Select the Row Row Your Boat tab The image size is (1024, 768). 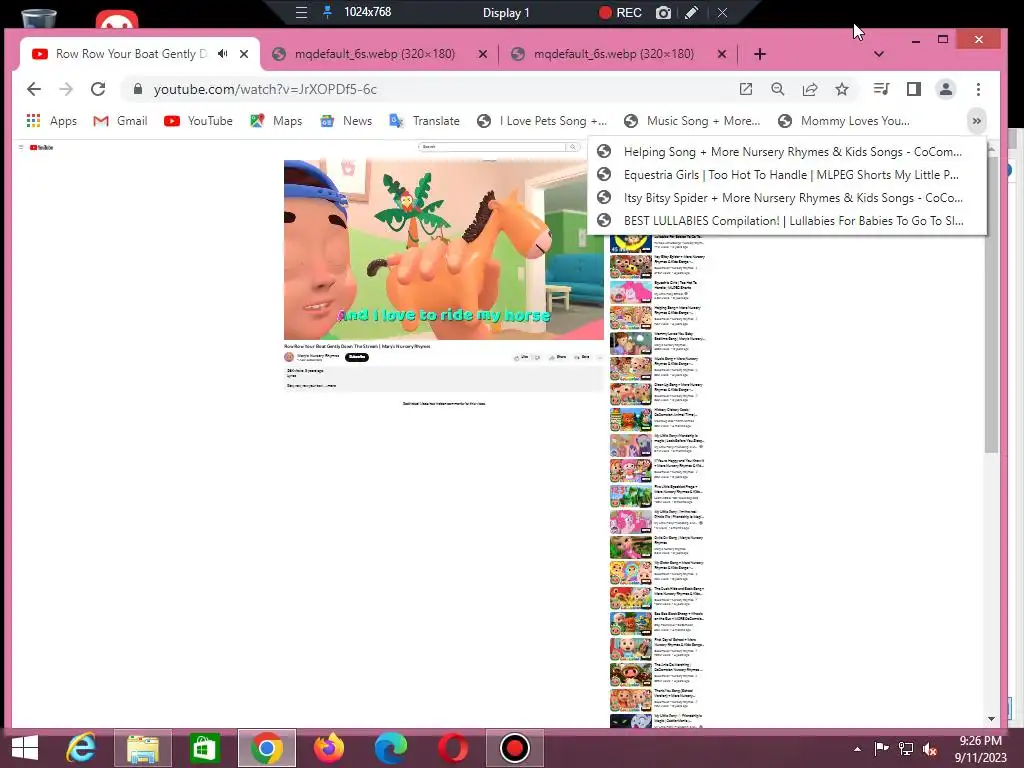[x=131, y=54]
